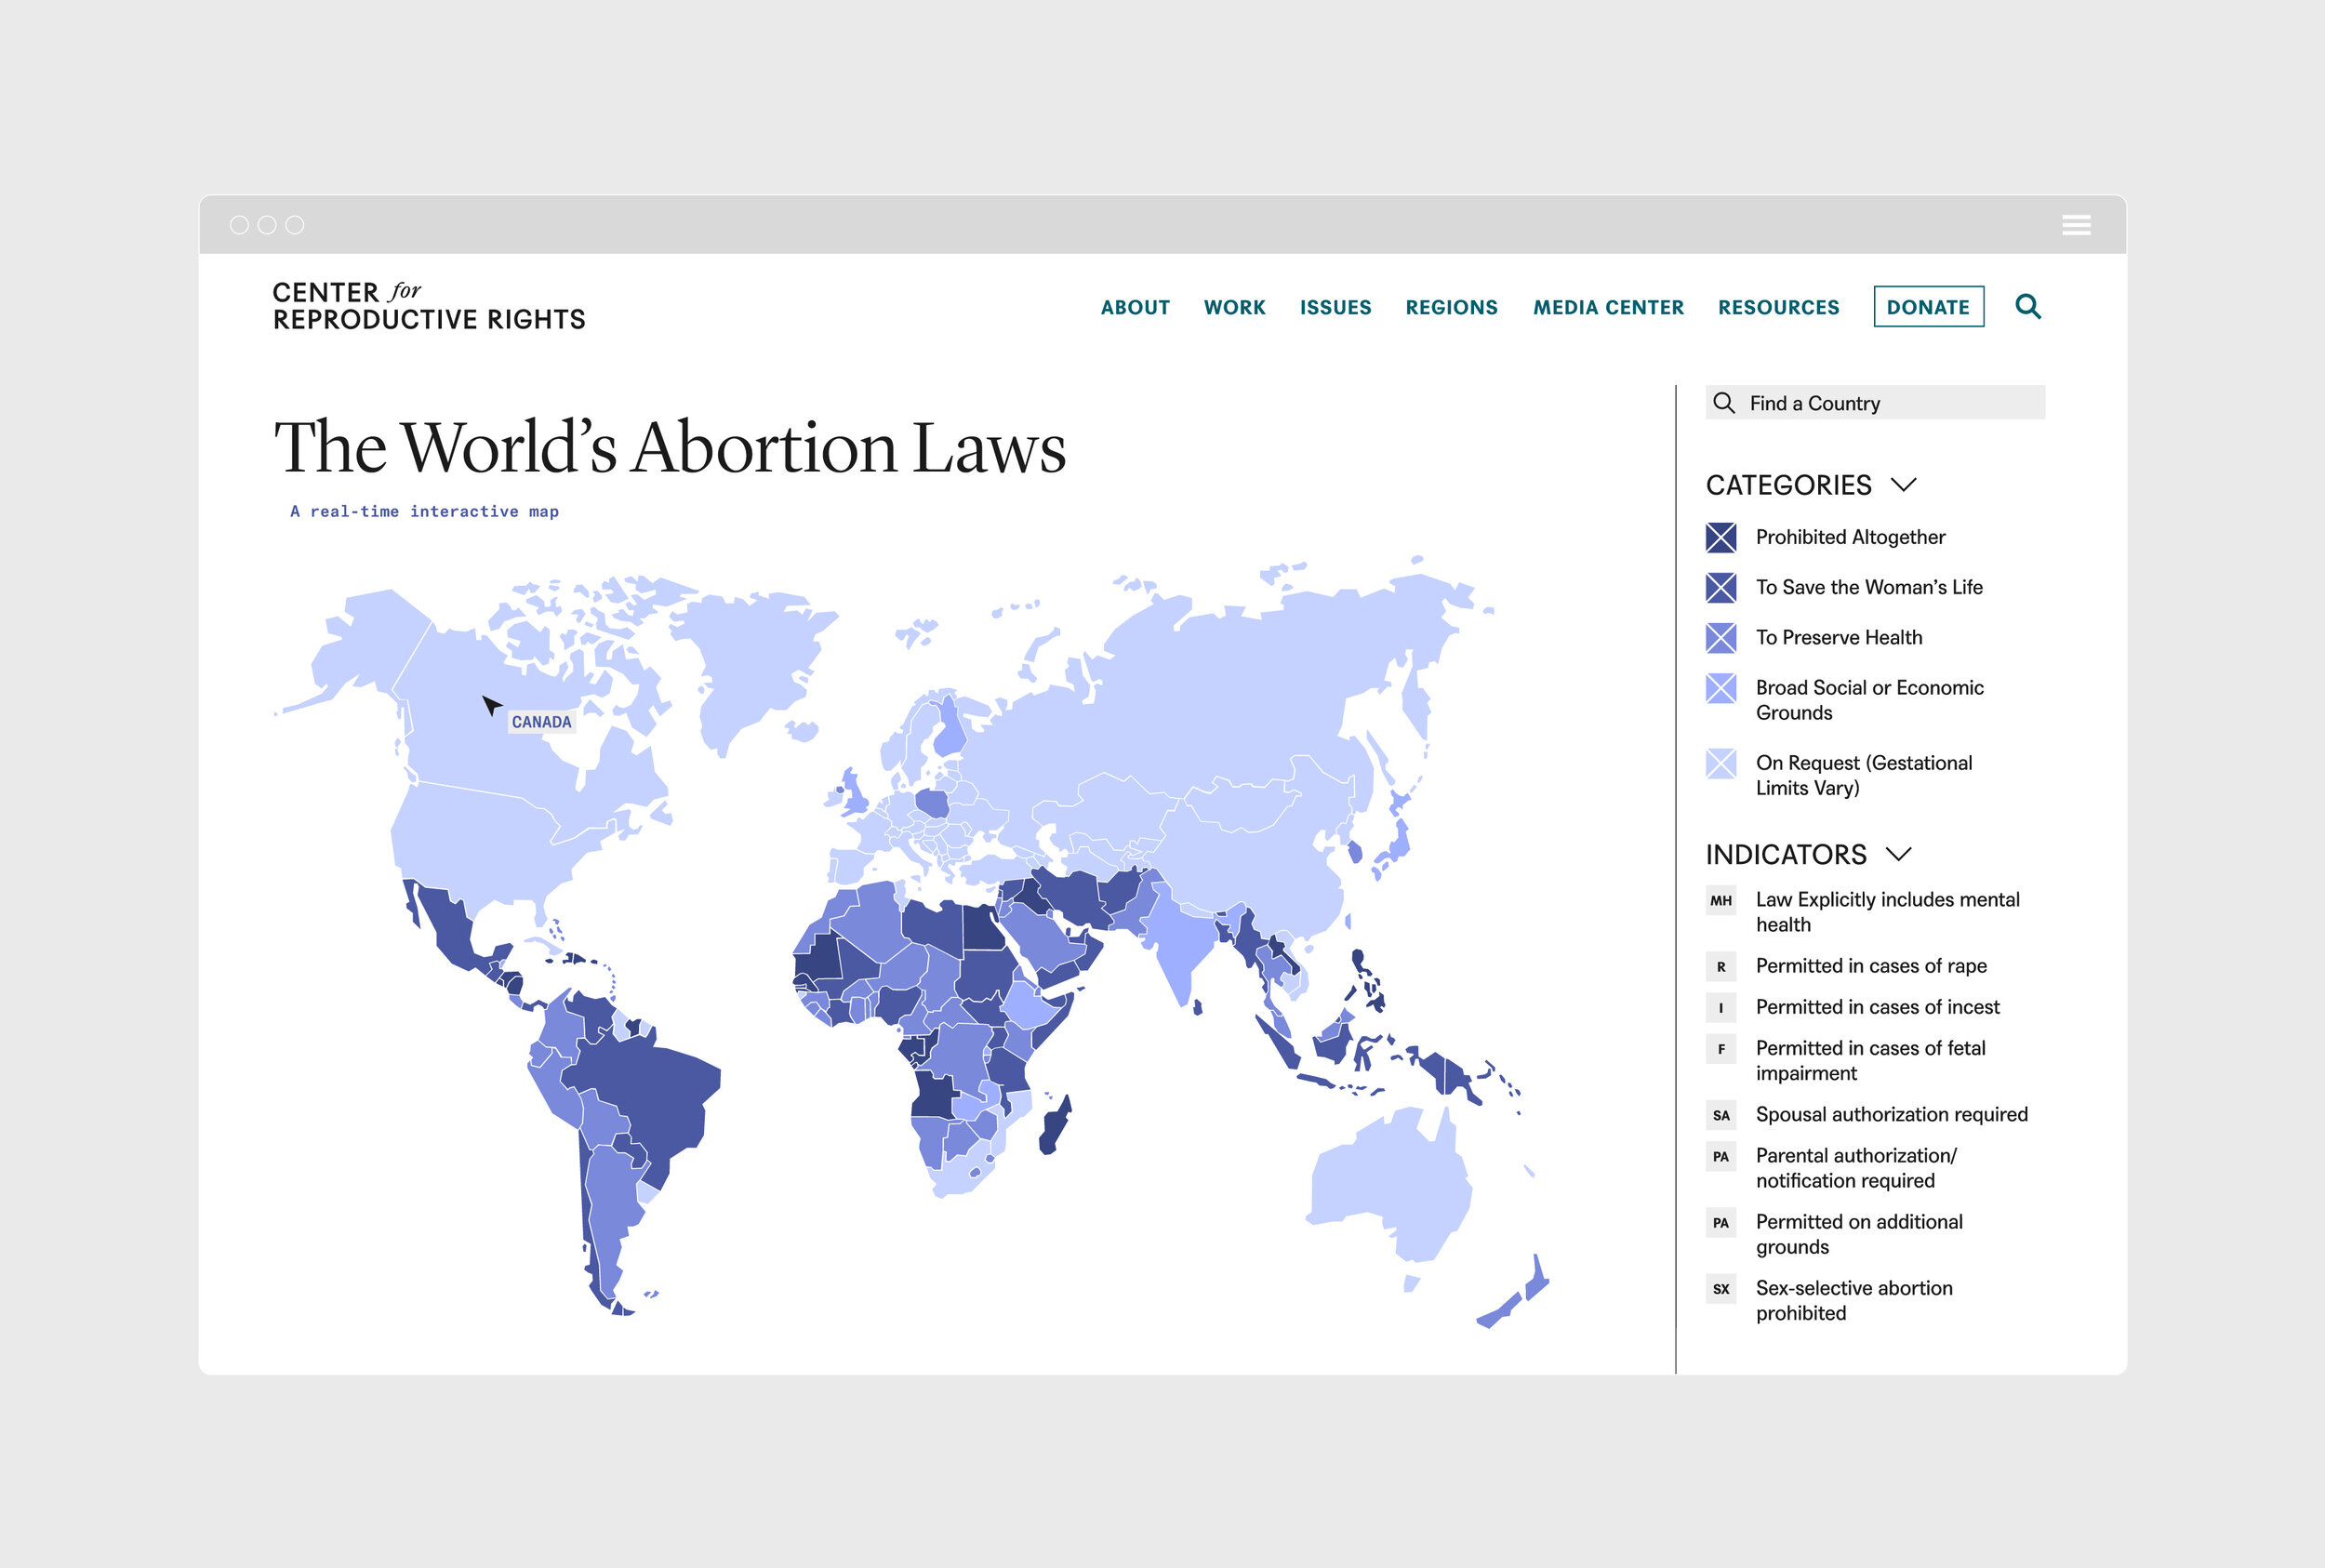Image resolution: width=2325 pixels, height=1568 pixels.
Task: Select the SX sex-selective abortion icon
Action: click(x=1720, y=1288)
